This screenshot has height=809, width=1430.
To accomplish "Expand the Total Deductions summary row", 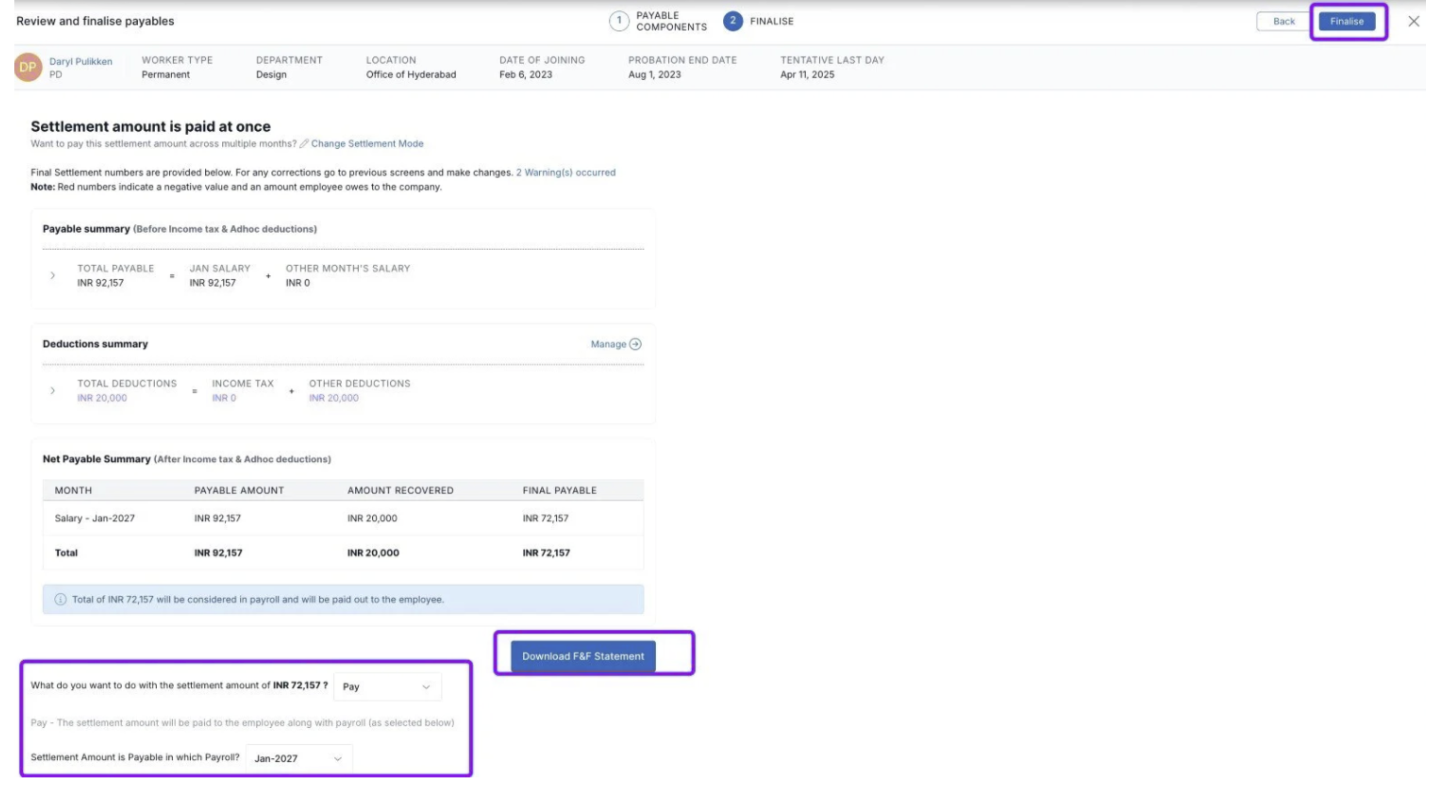I will 53,390.
